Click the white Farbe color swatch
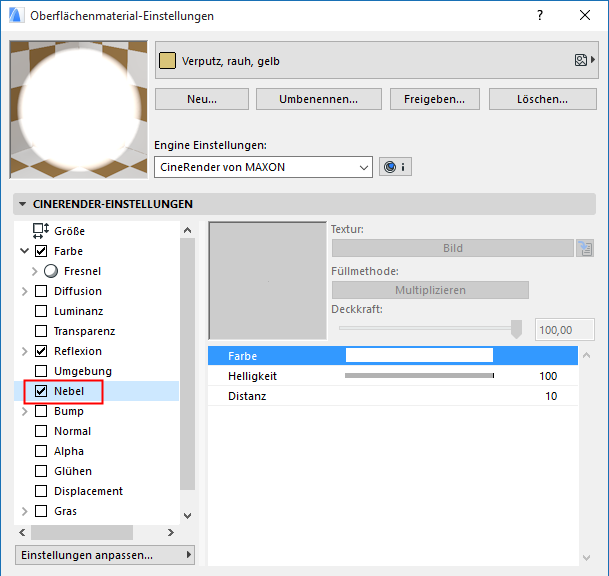This screenshot has height=576, width=609. pyautogui.click(x=419, y=355)
